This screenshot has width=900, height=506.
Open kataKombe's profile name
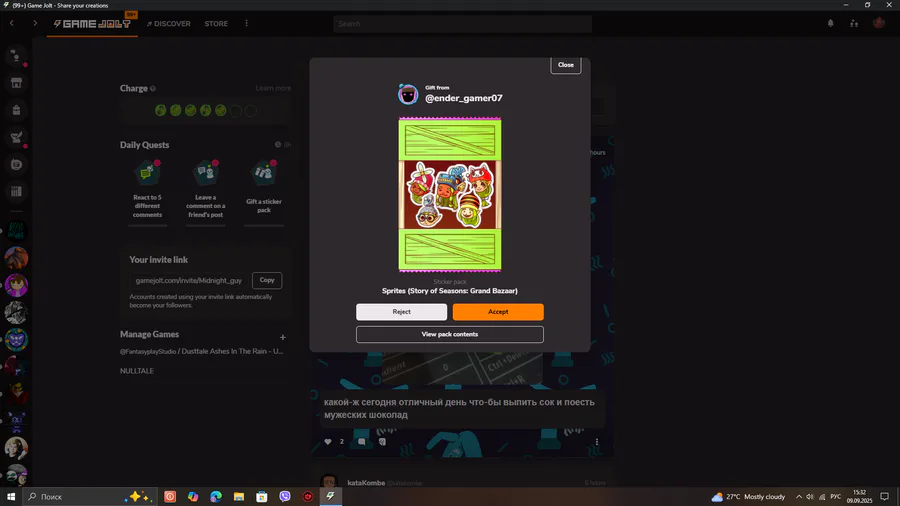click(x=366, y=483)
